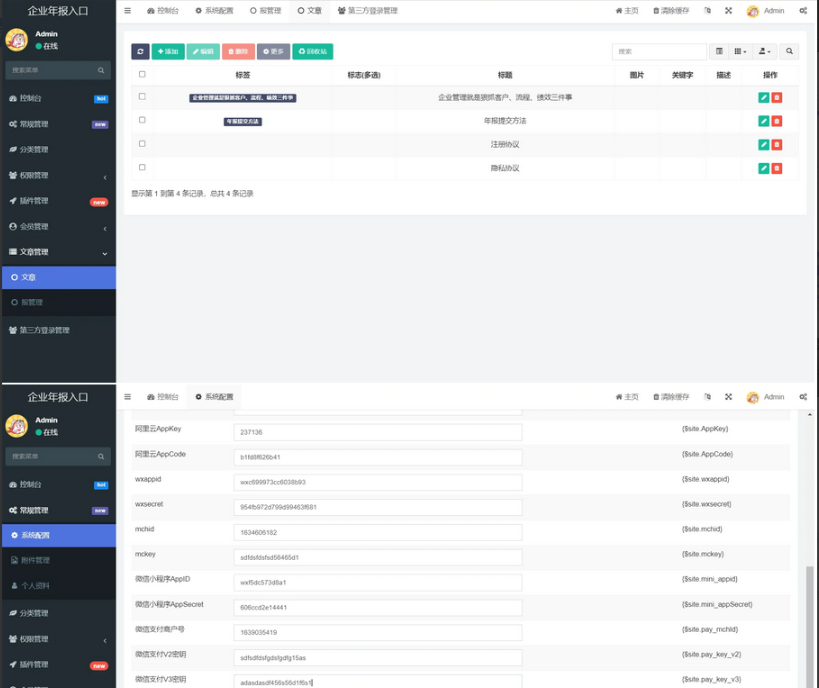The width and height of the screenshot is (819, 688).
Task: Toggle the table card view icon
Action: tap(719, 51)
